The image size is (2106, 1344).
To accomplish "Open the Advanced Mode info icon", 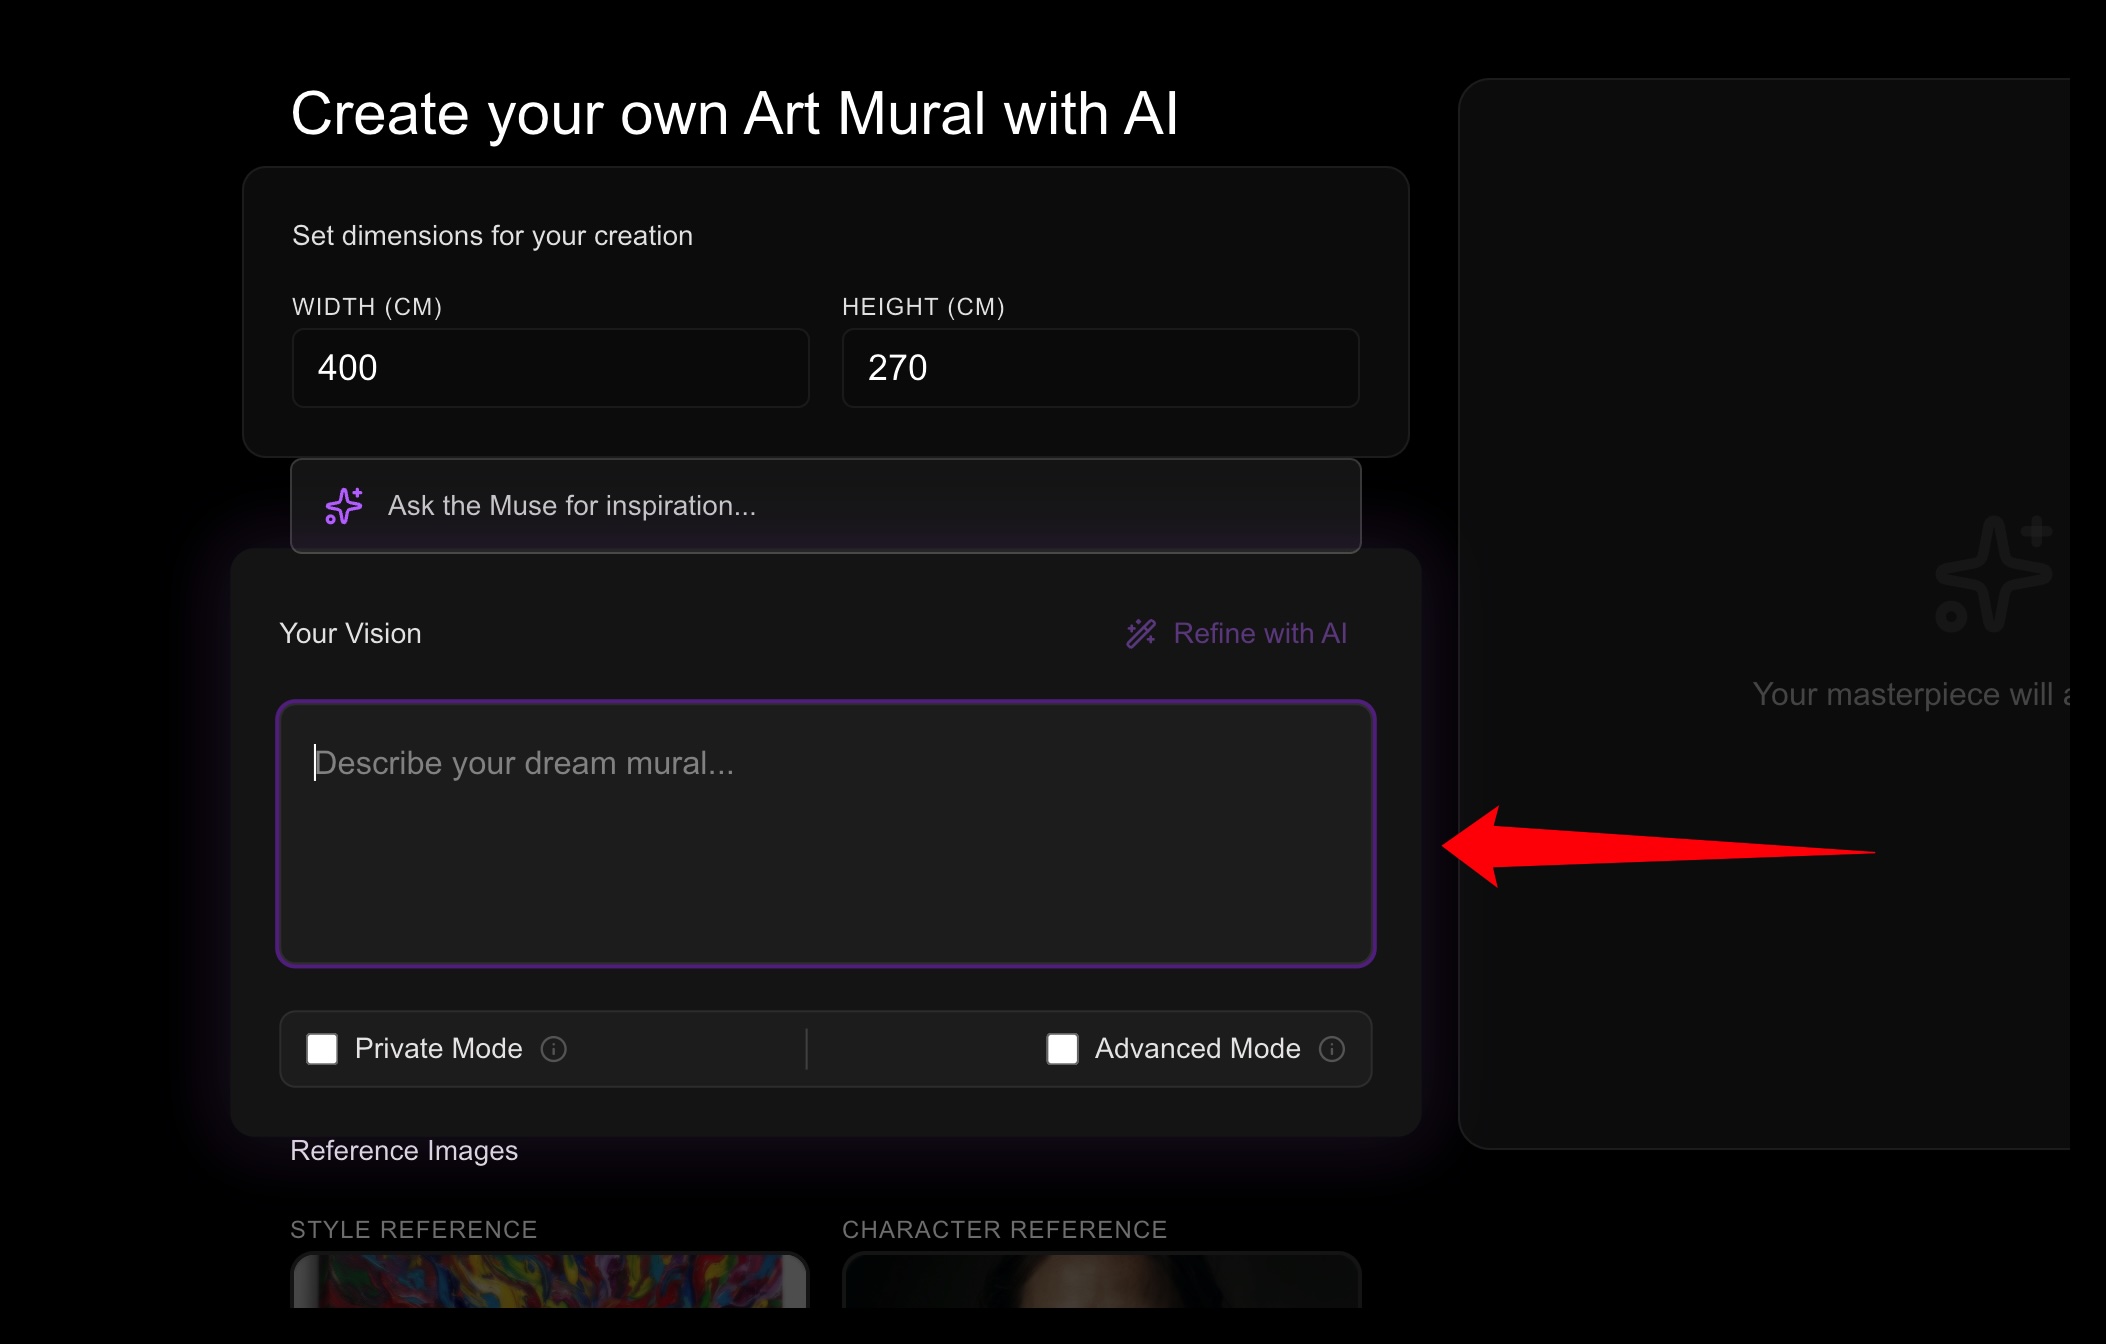I will pyautogui.click(x=1332, y=1048).
